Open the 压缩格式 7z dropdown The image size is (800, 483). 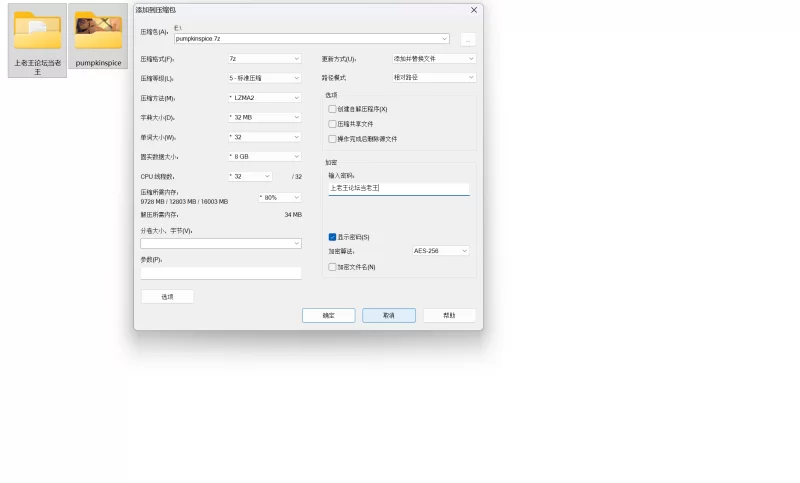pos(264,59)
